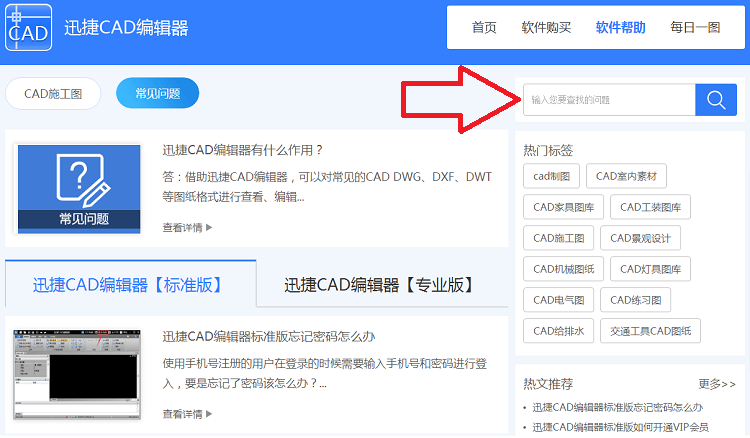Focus the 输入您要查找的问题 search field

609,99
